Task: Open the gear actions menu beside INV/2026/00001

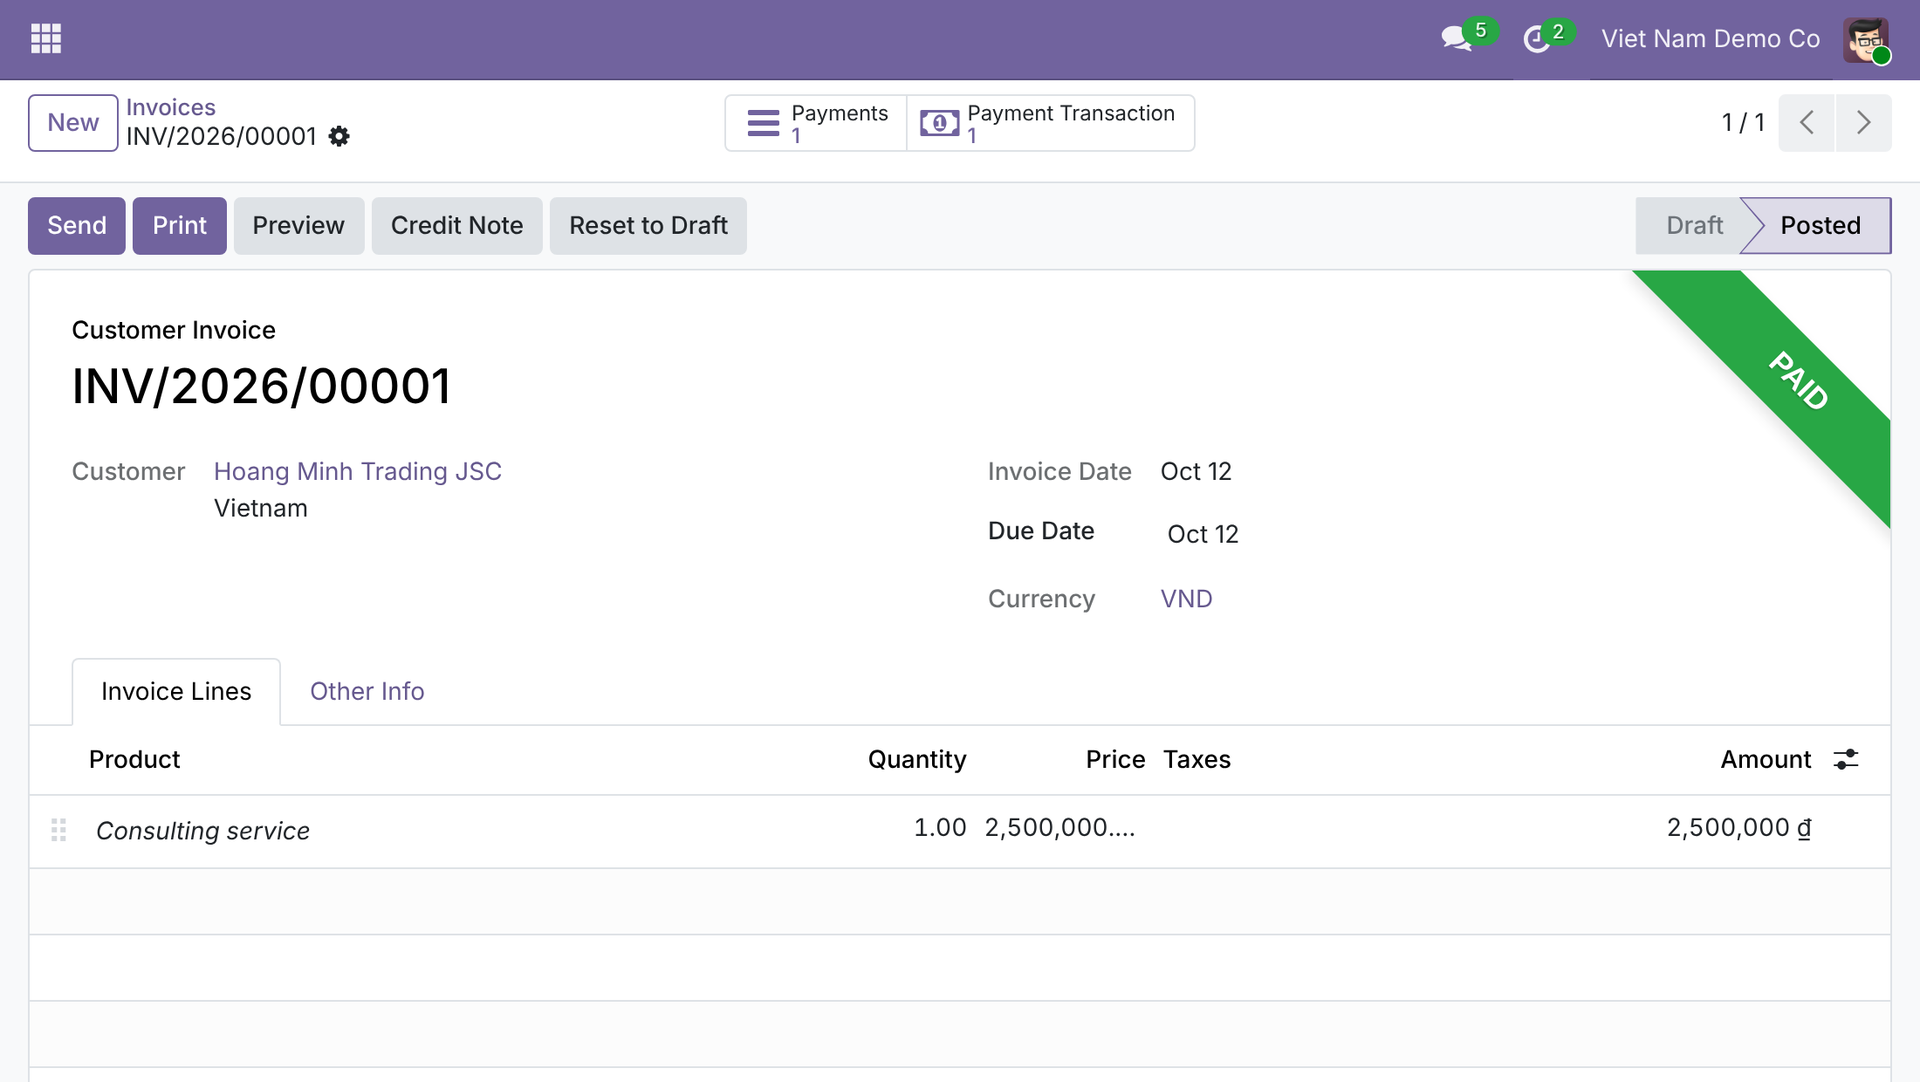Action: (x=339, y=136)
